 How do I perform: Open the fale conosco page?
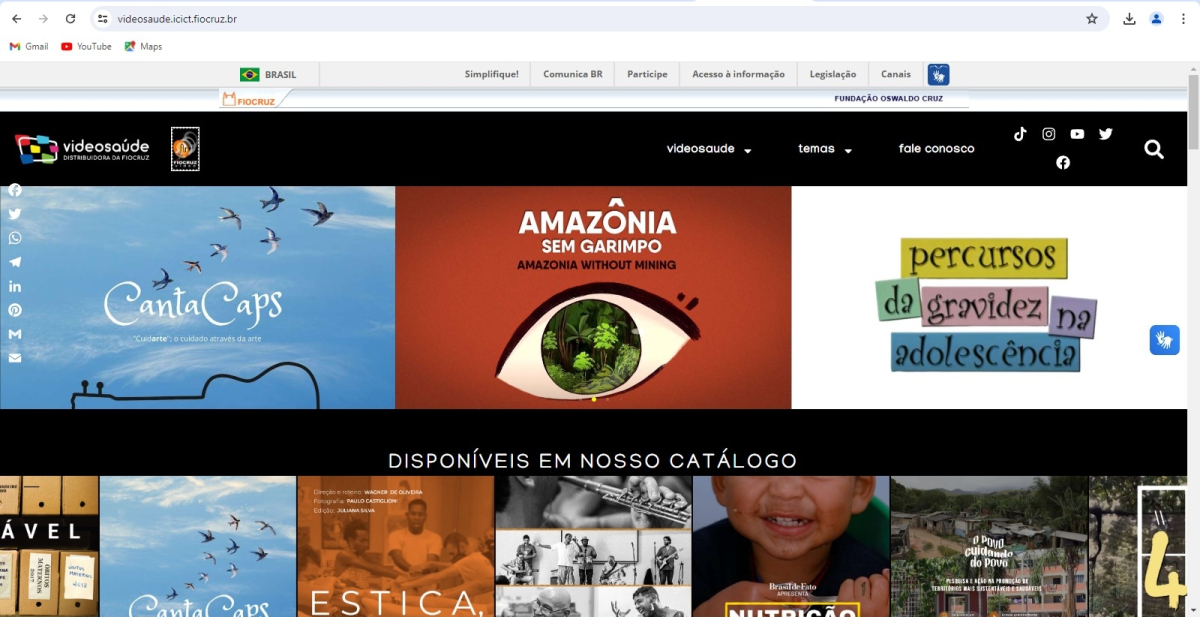click(936, 149)
